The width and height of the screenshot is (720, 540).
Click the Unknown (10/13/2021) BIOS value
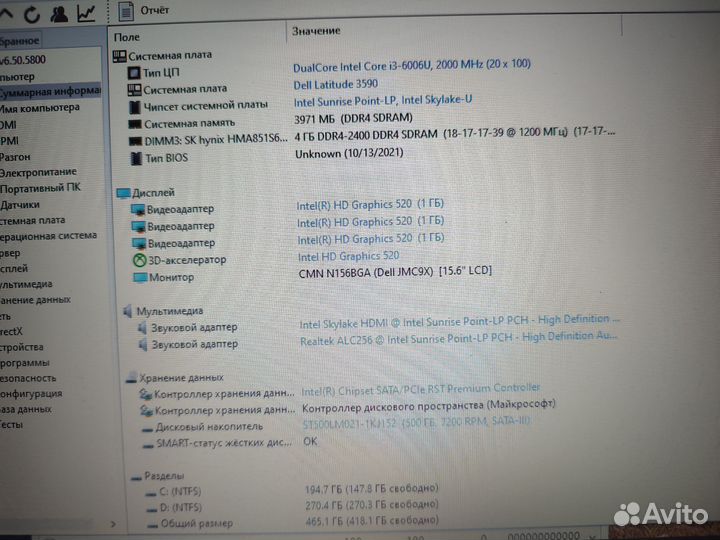(x=349, y=153)
